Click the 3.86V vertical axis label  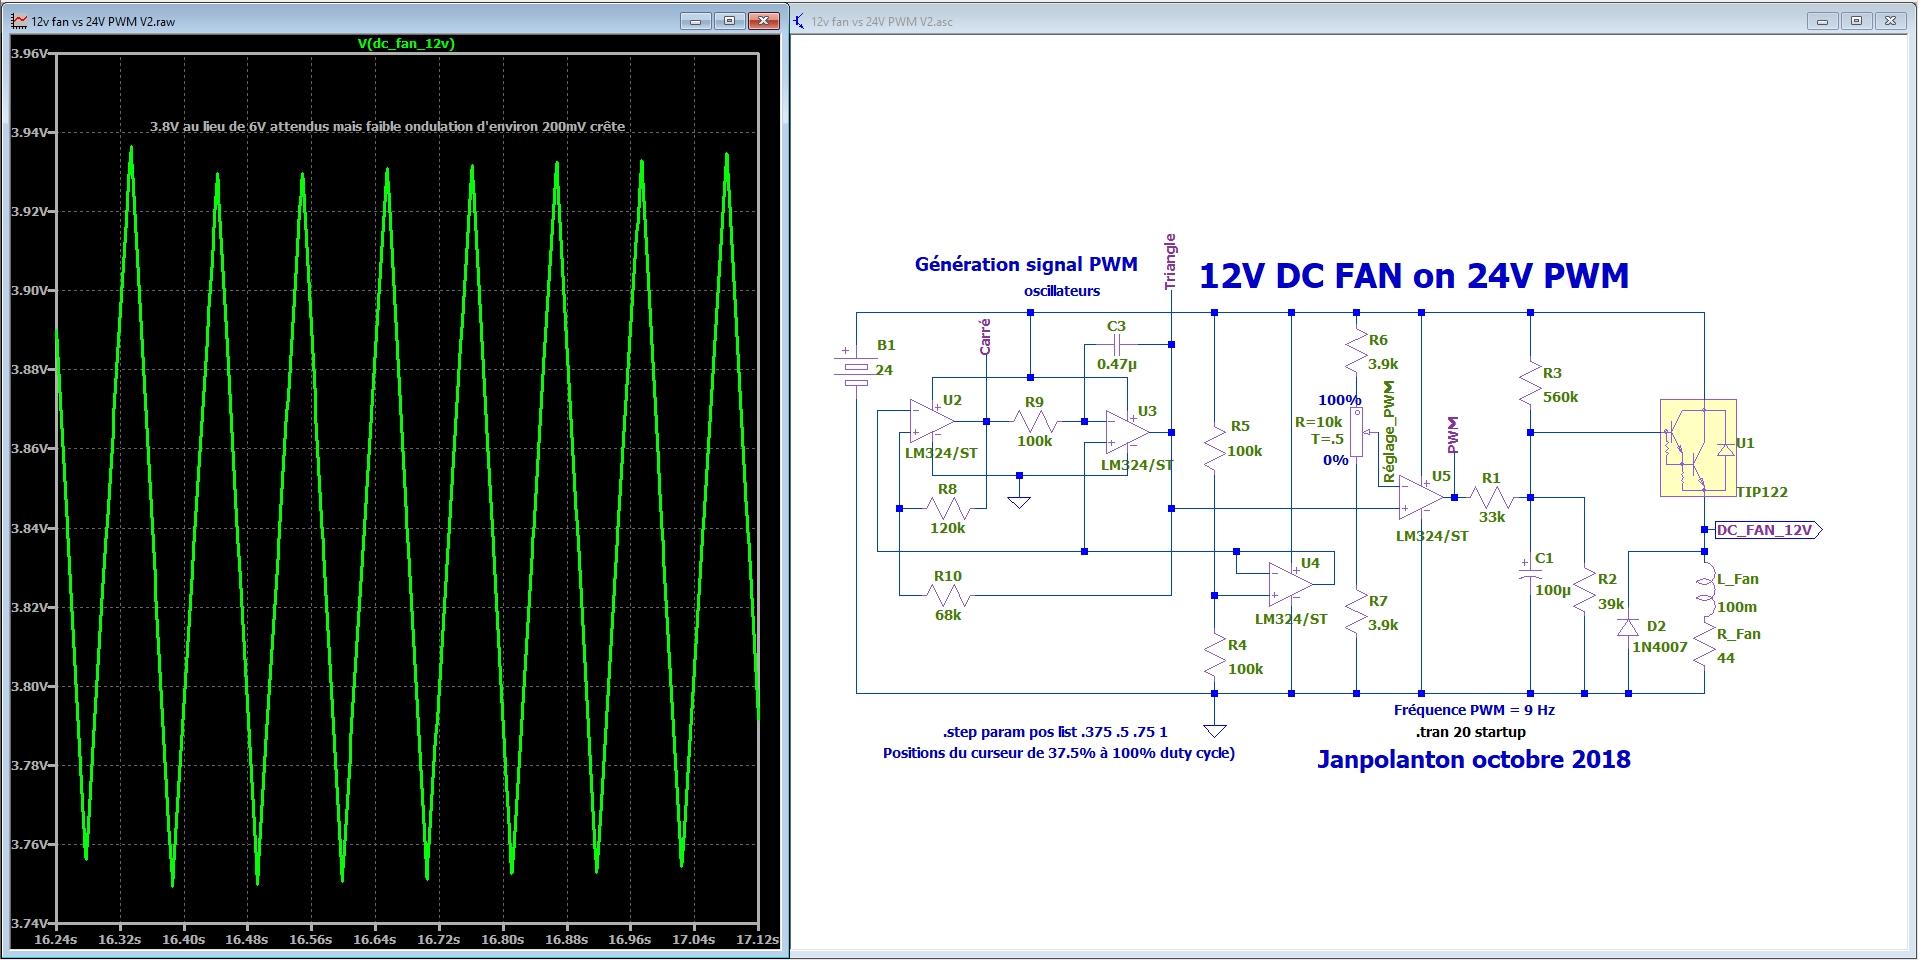click(28, 448)
